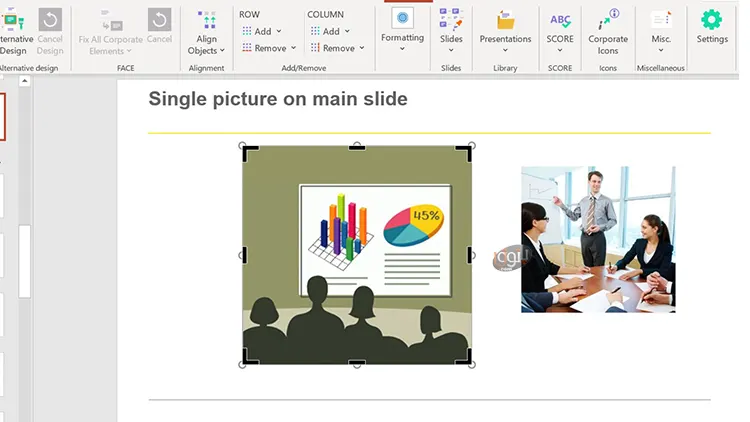Screen dimensions: 750x422
Task: Click the Alternative Design icon
Action: tap(12, 21)
